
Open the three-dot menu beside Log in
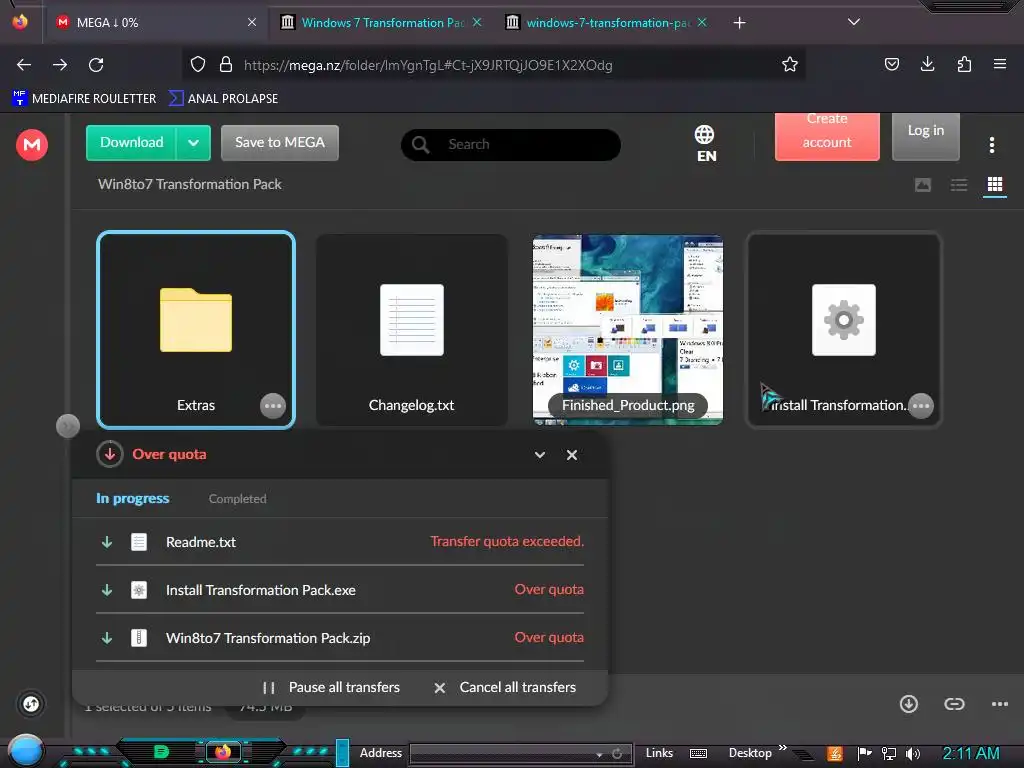pyautogui.click(x=991, y=144)
